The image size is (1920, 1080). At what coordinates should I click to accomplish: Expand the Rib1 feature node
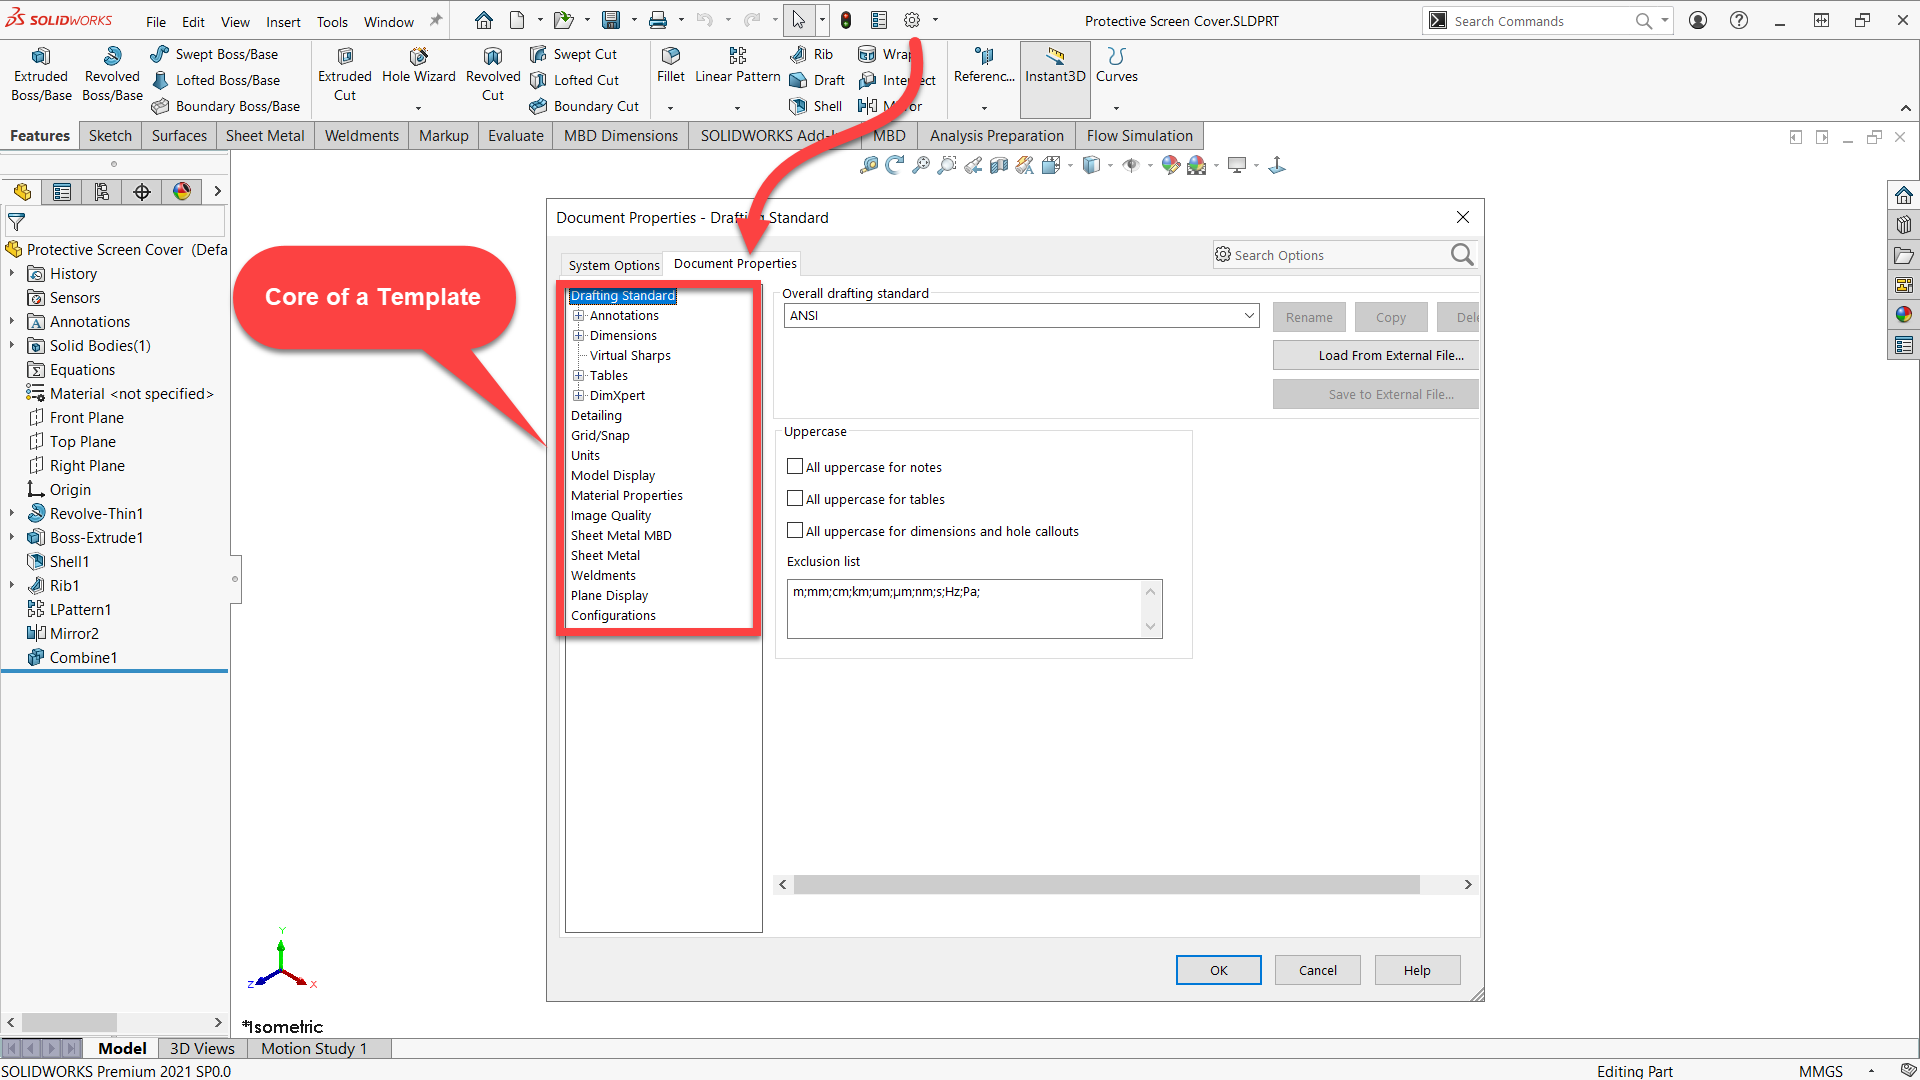pyautogui.click(x=12, y=585)
